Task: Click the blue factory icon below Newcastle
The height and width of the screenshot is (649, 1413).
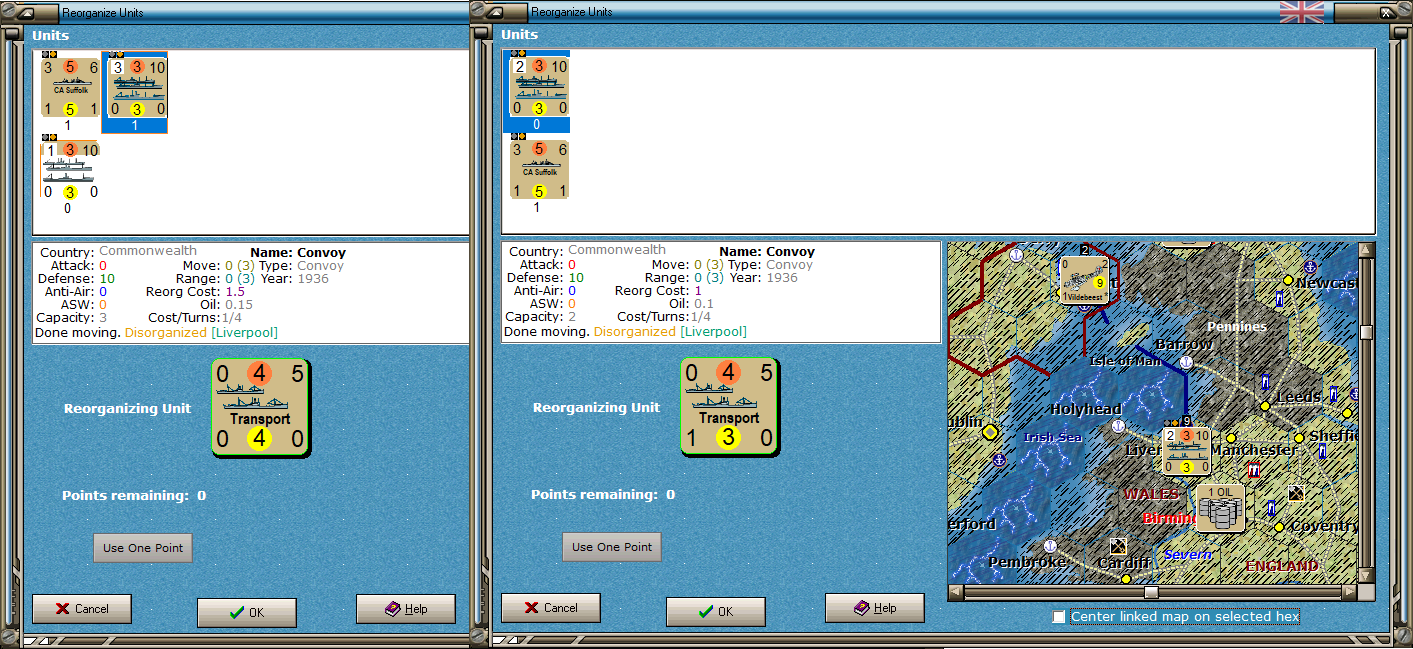Action: (1279, 299)
